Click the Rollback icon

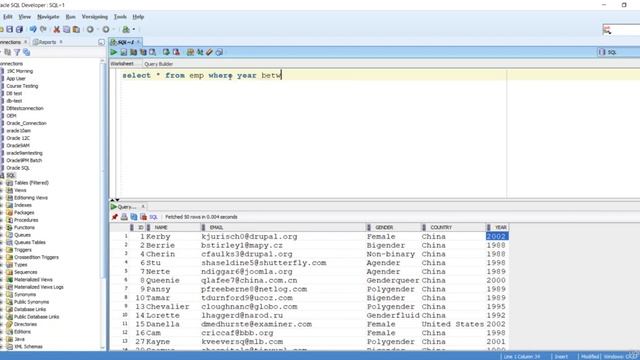coord(176,52)
